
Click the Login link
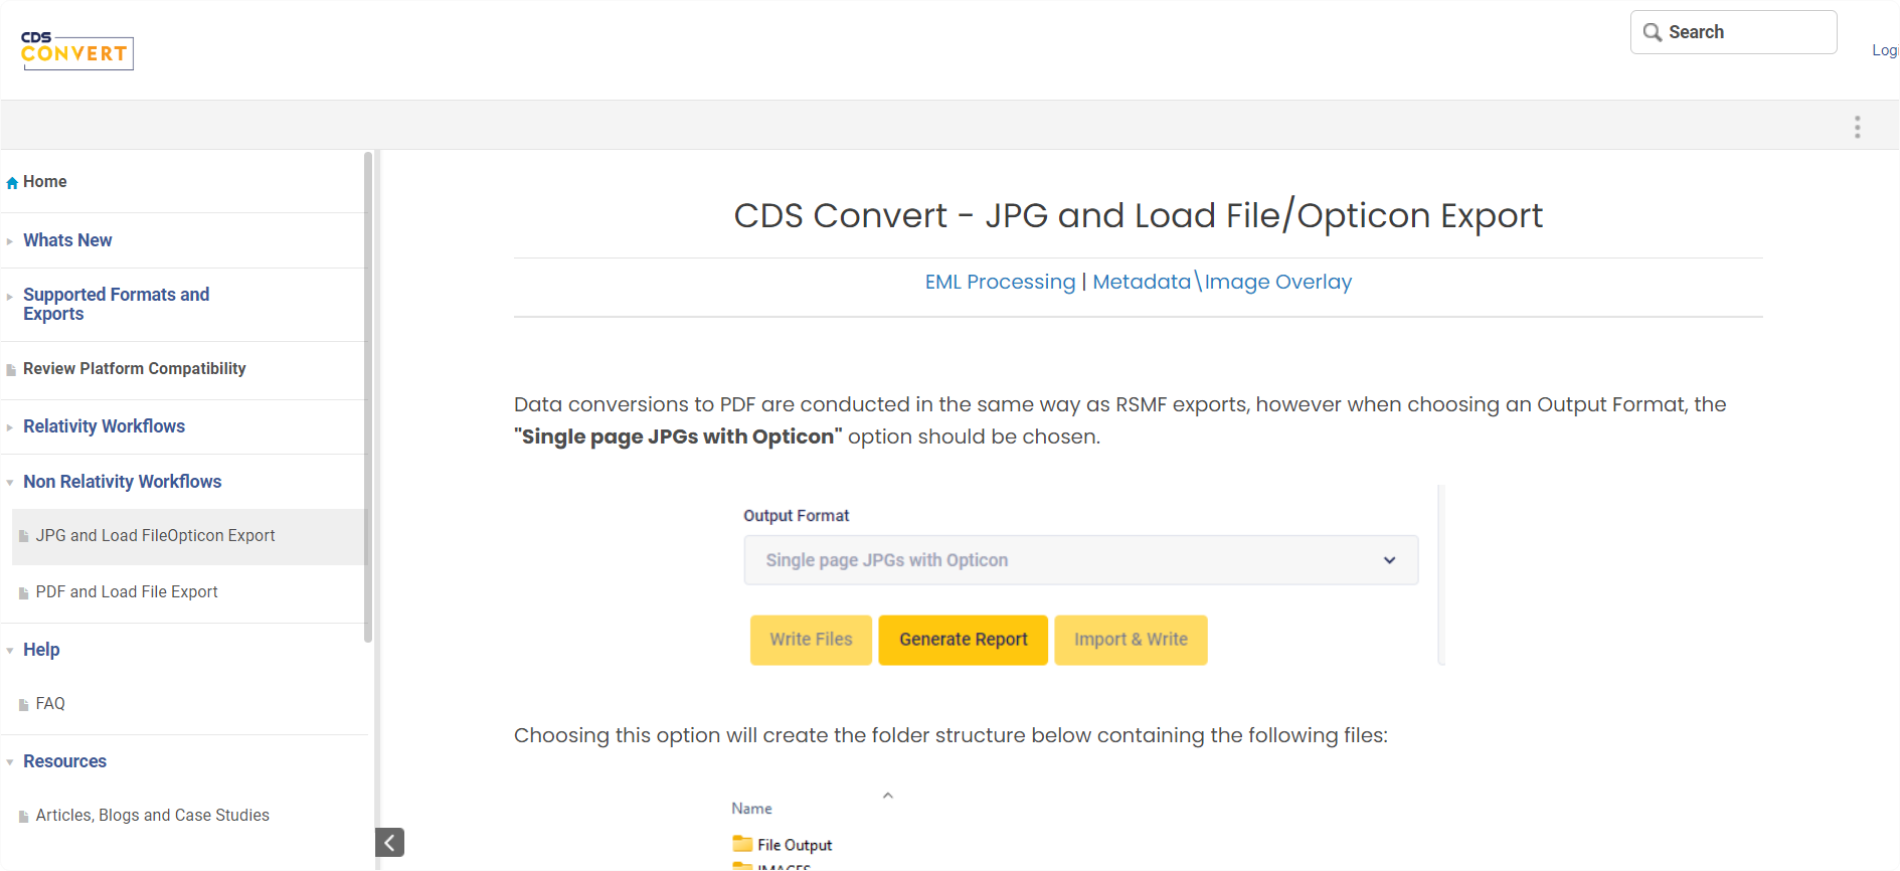click(x=1885, y=50)
